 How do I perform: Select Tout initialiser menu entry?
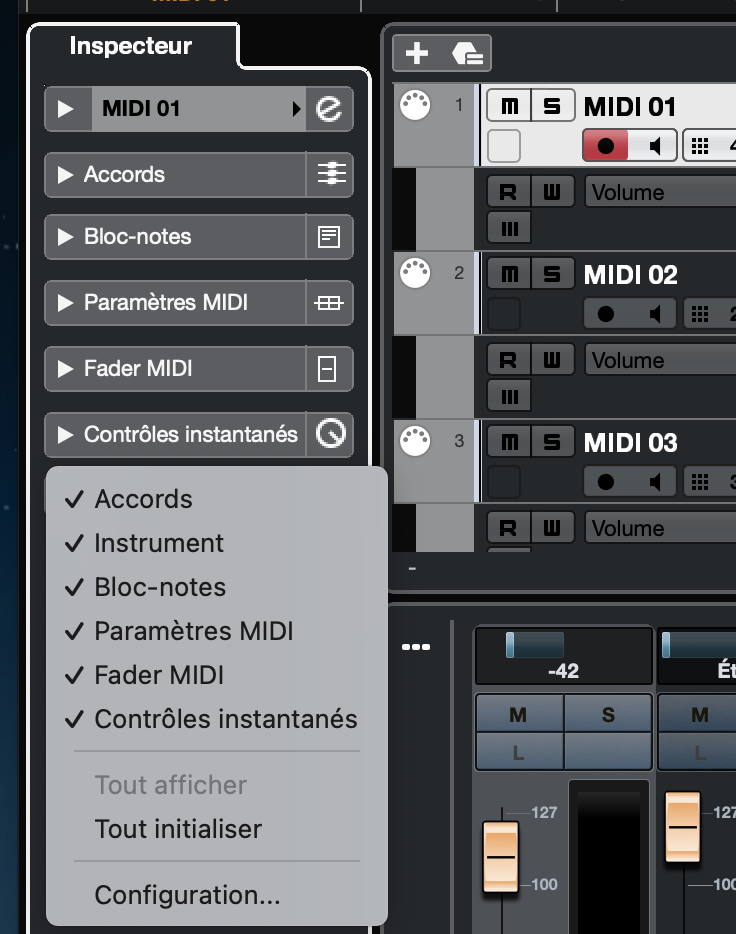178,829
